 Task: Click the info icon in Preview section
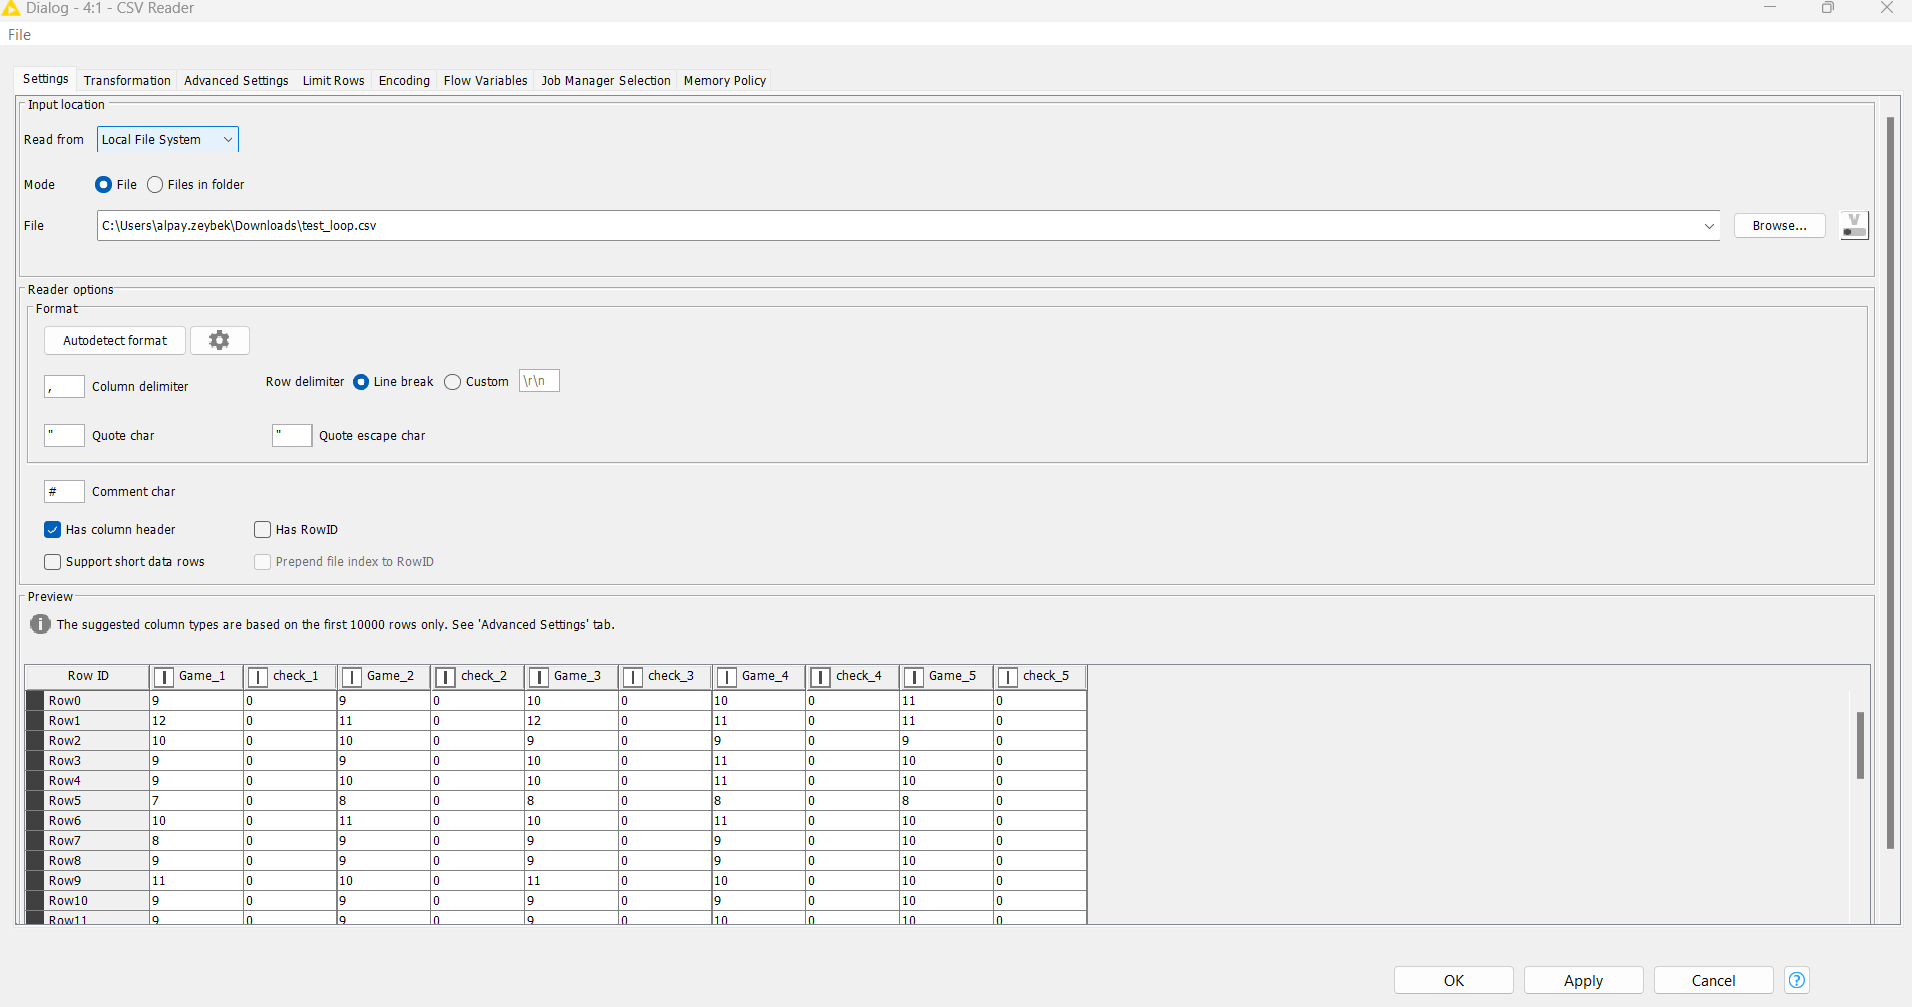(40, 624)
